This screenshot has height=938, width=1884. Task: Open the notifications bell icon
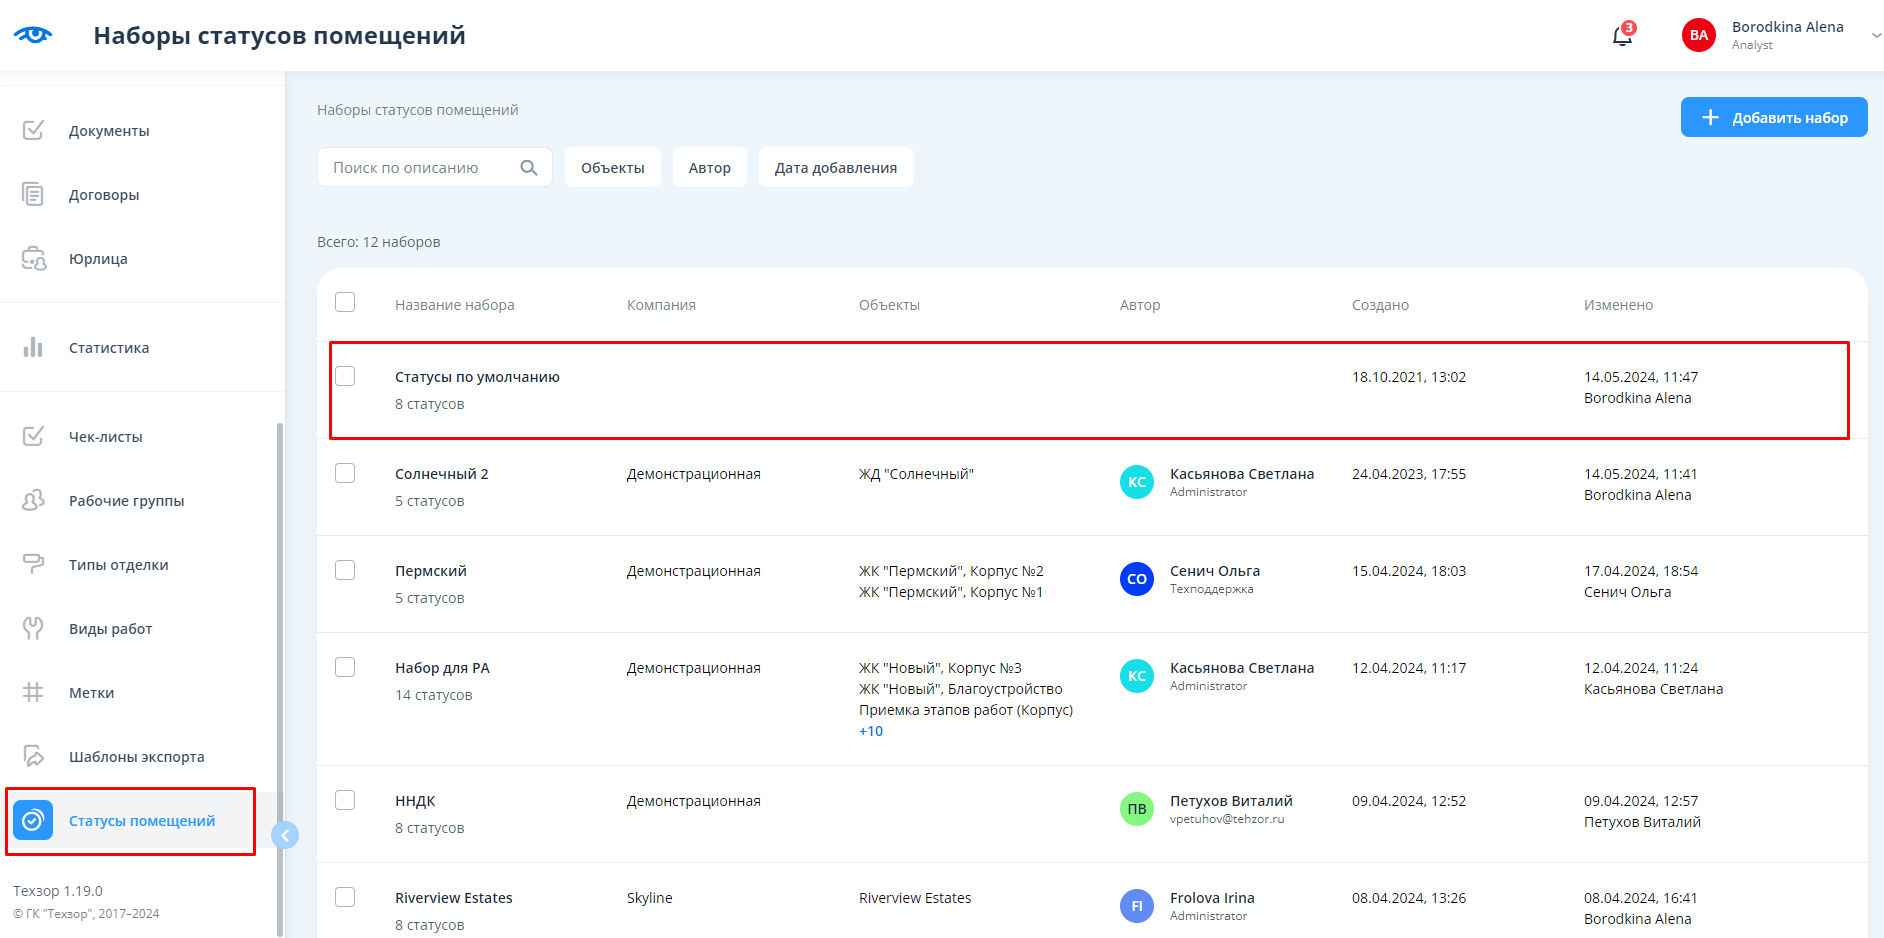coord(1622,36)
